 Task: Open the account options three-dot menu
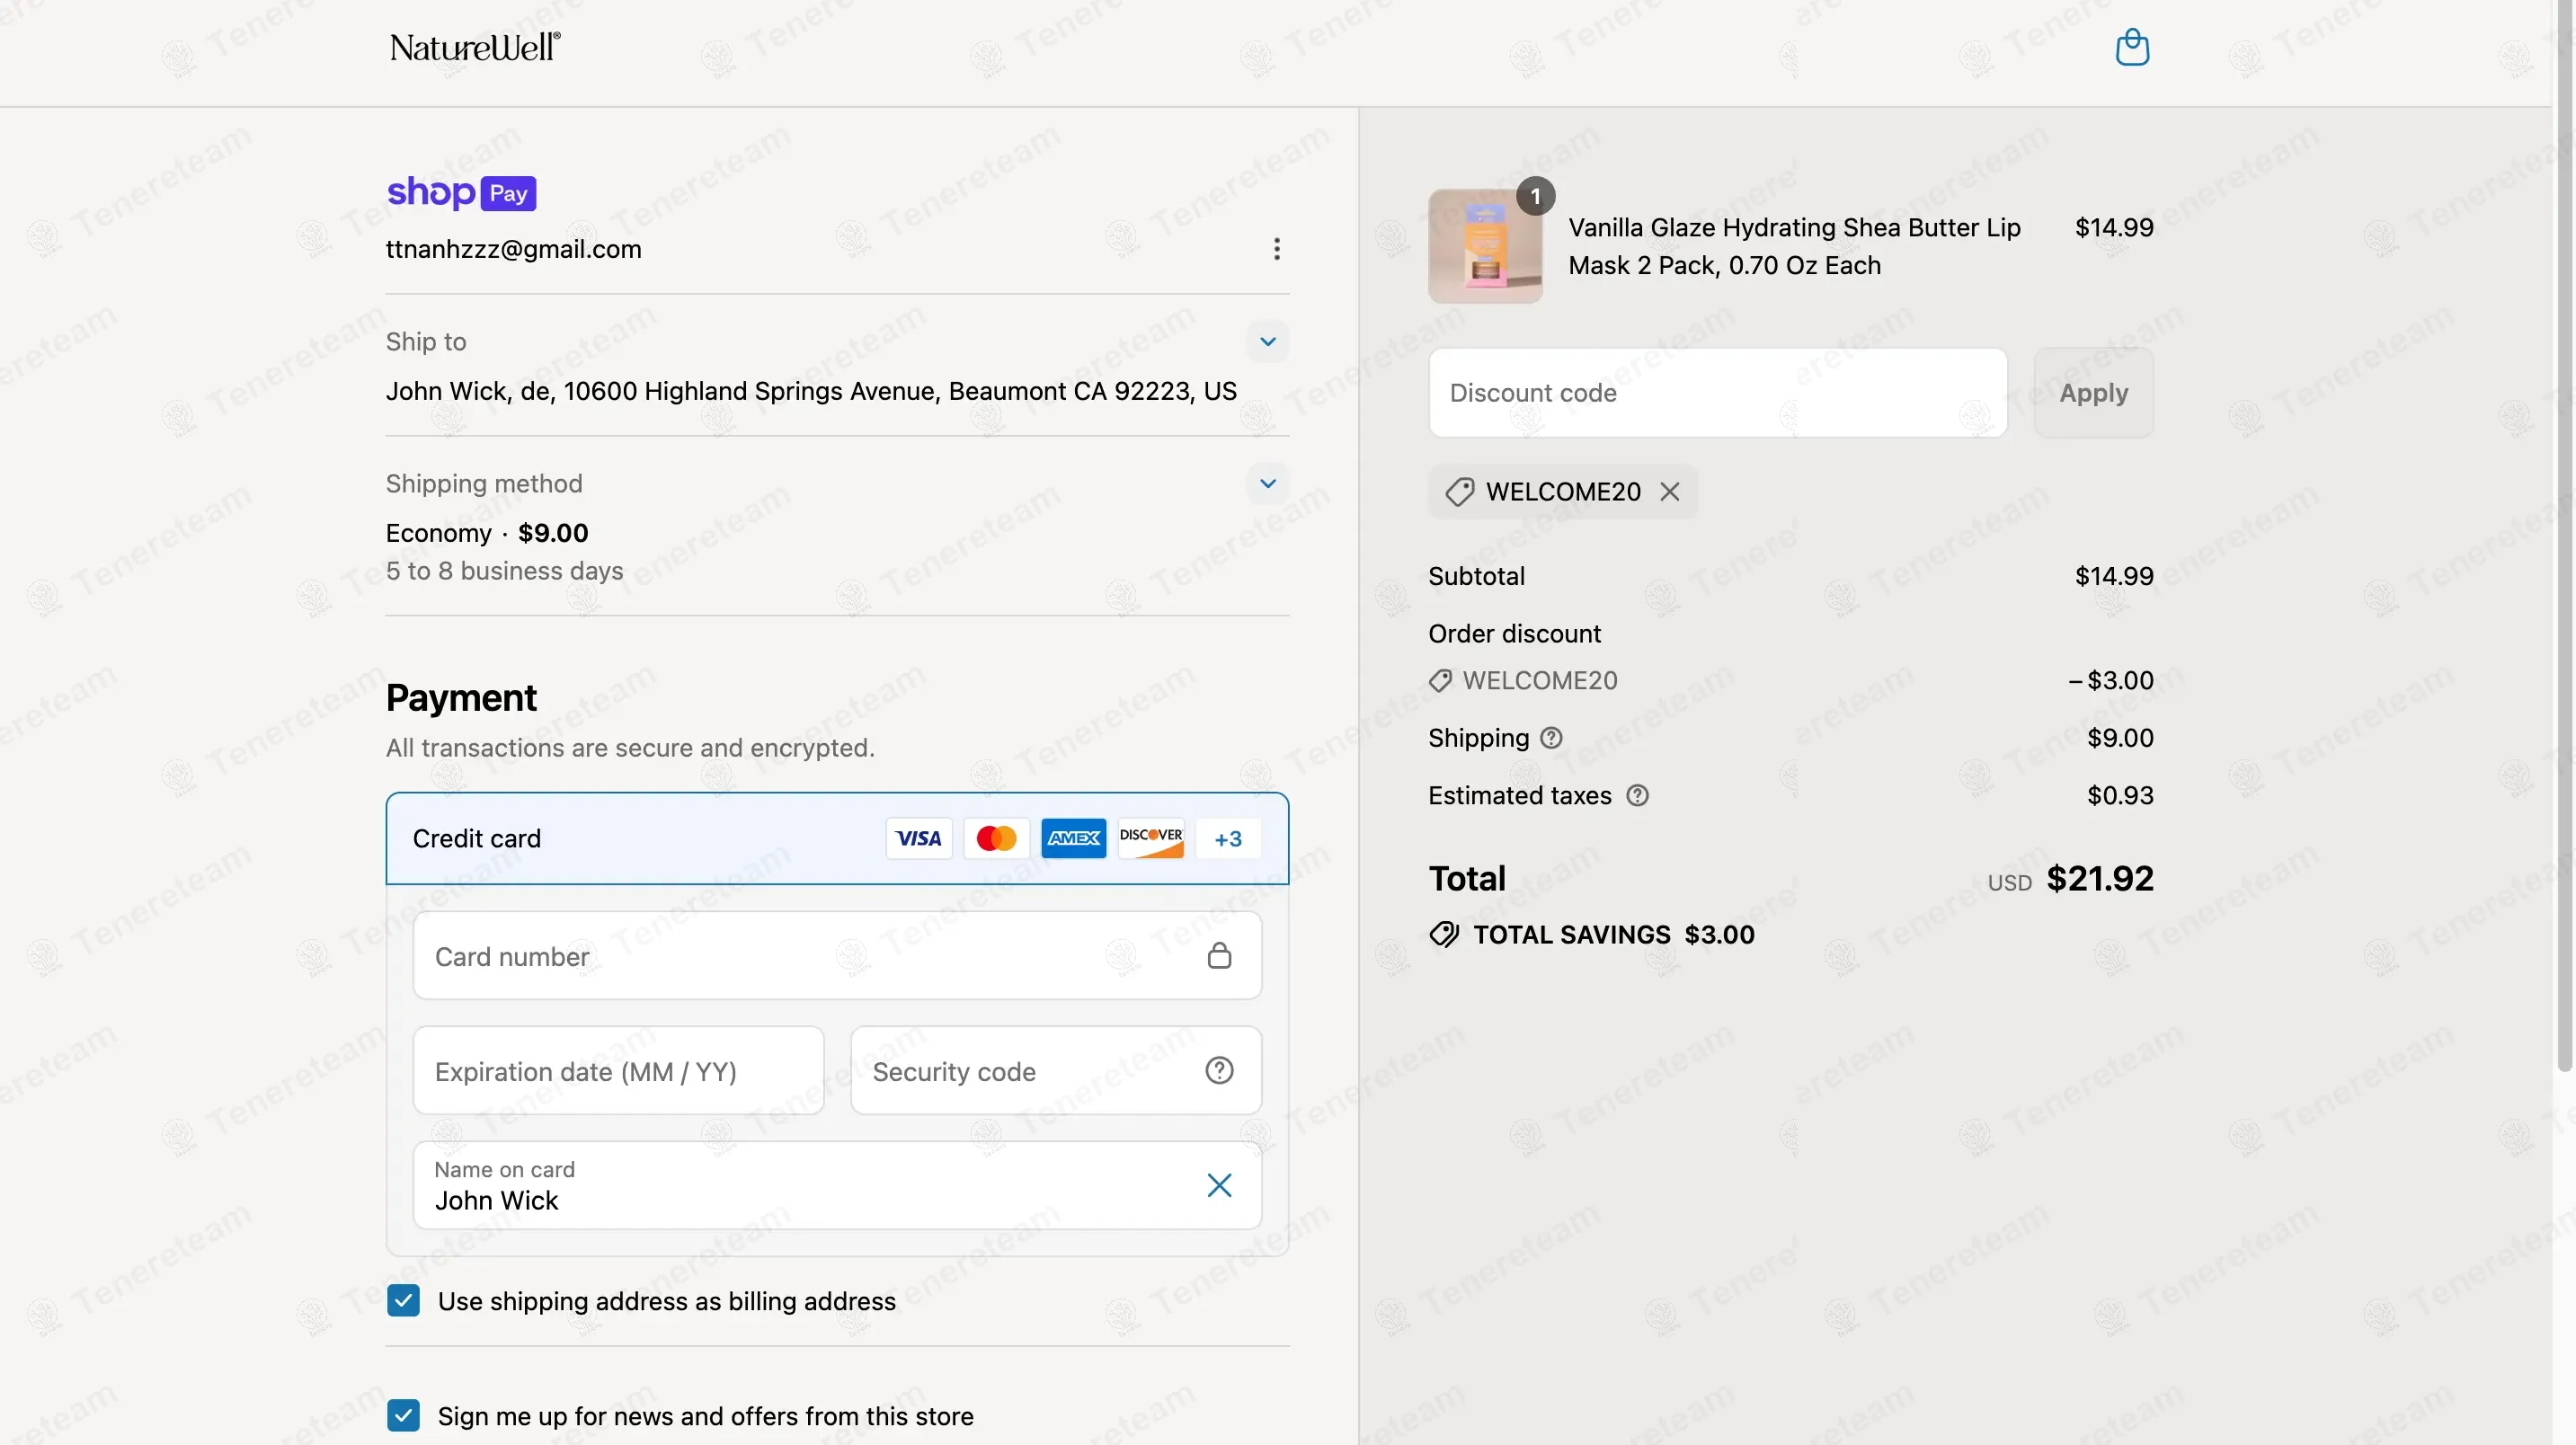(1276, 249)
